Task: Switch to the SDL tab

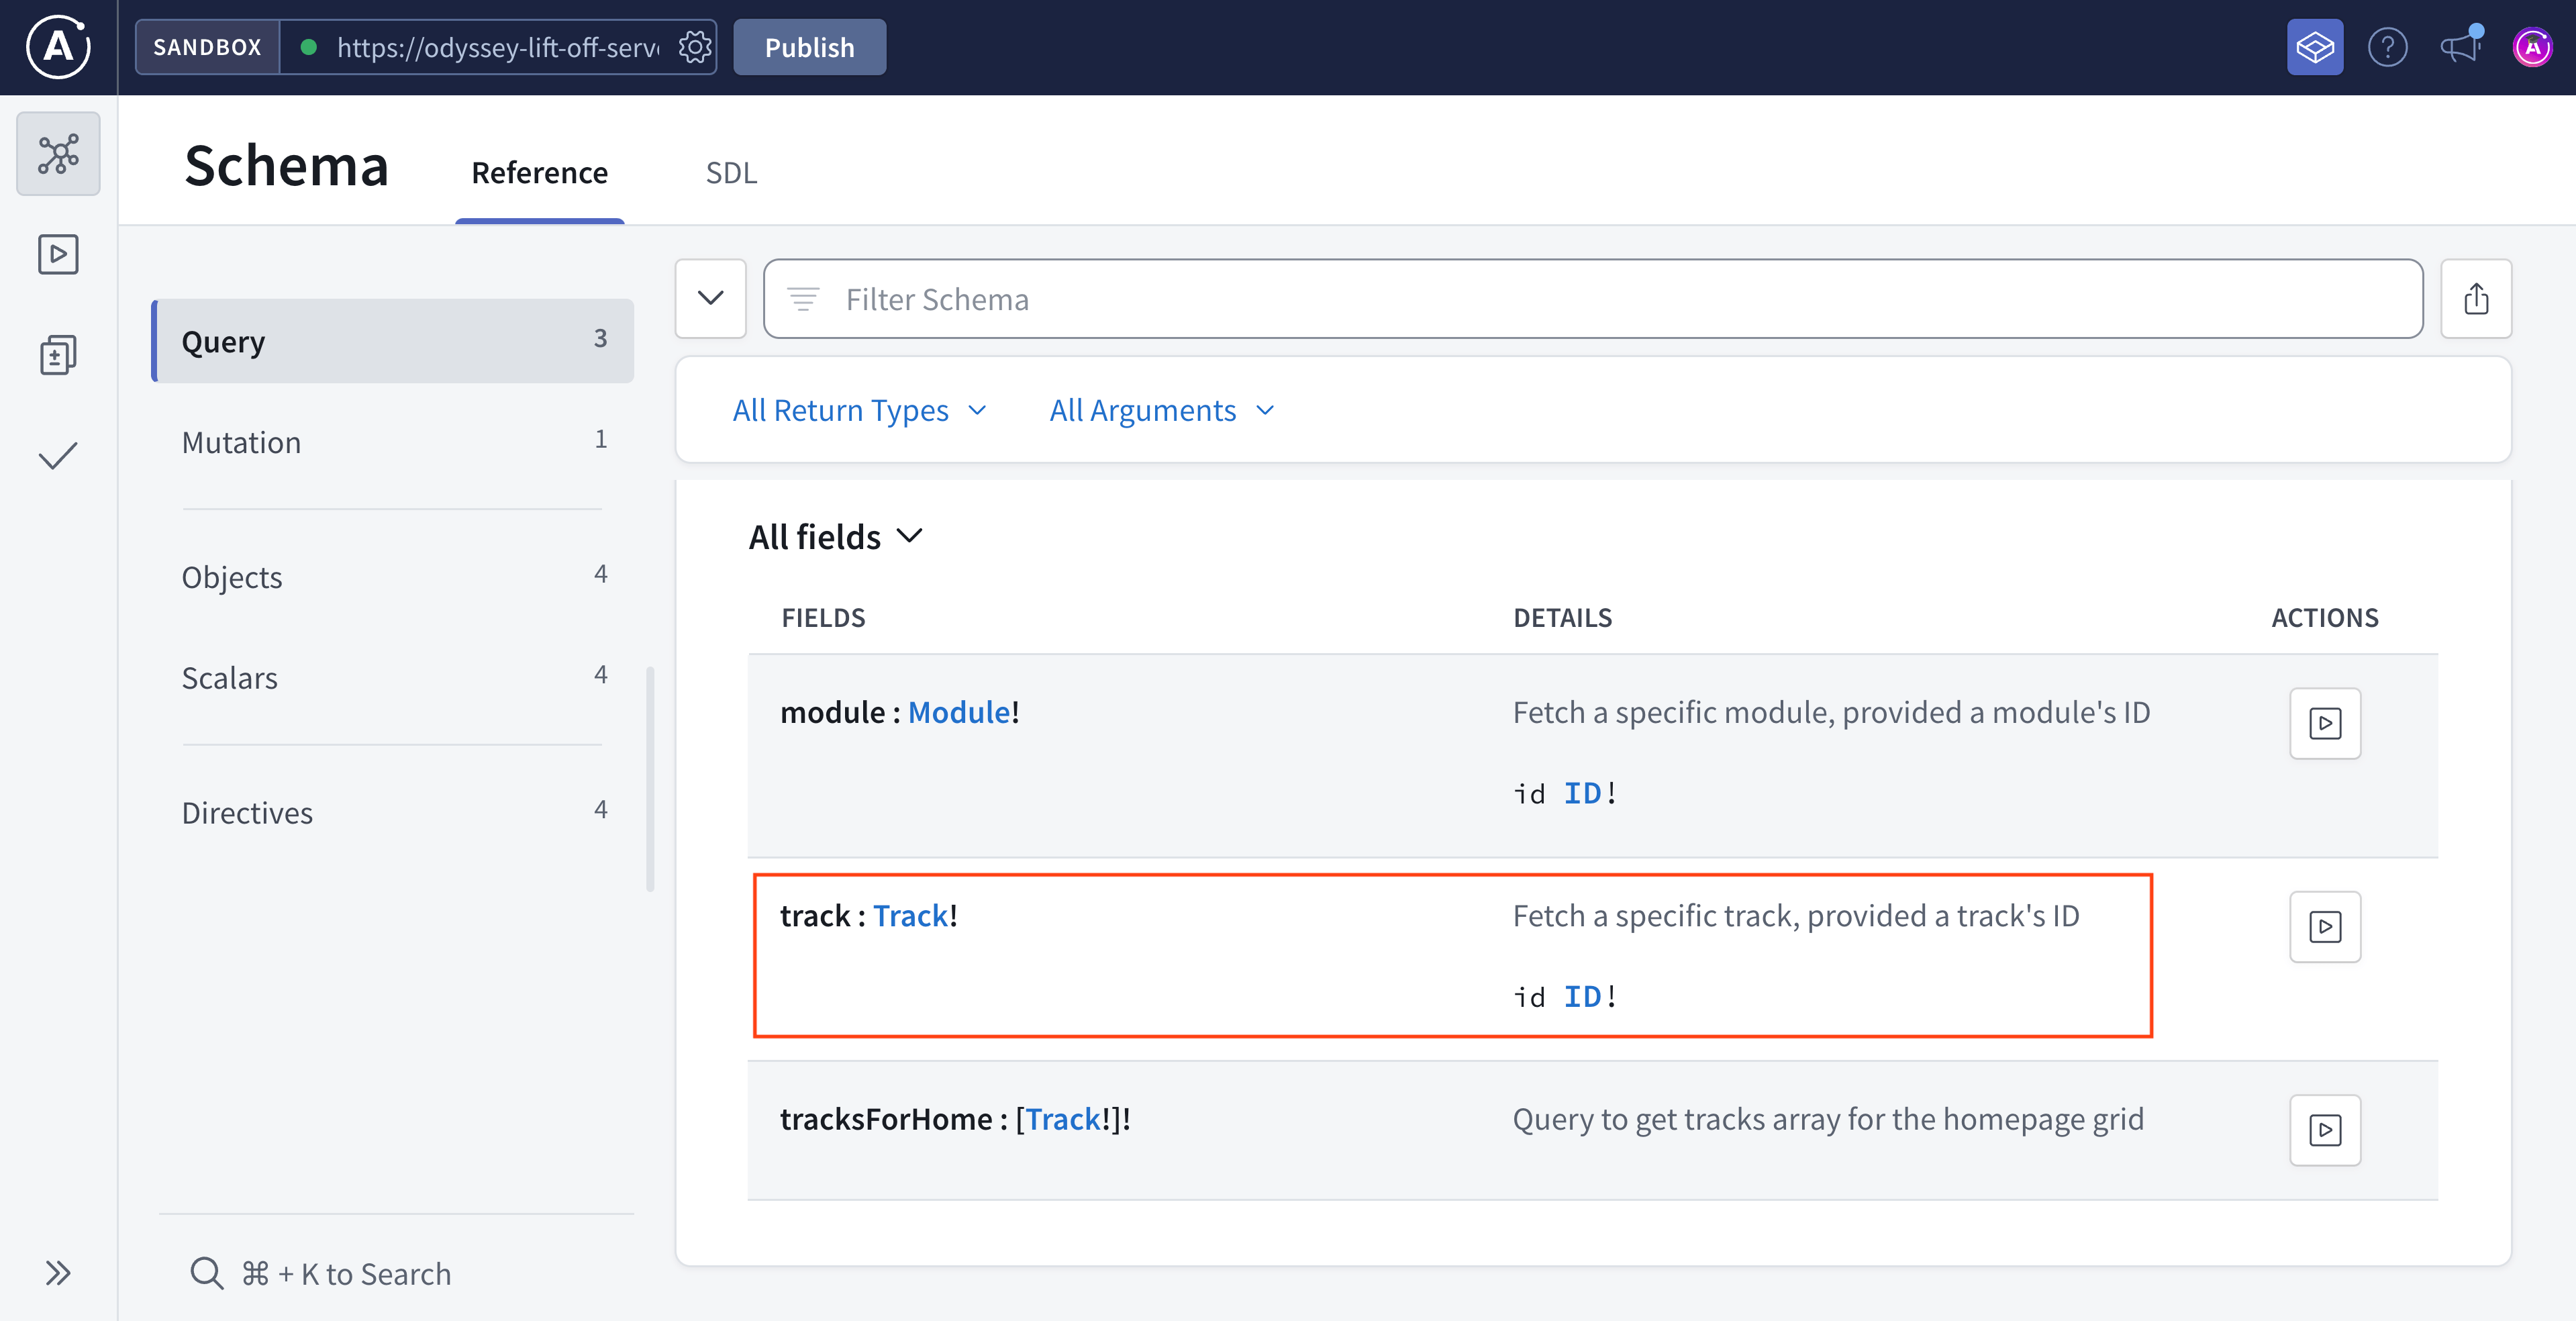Action: (731, 172)
